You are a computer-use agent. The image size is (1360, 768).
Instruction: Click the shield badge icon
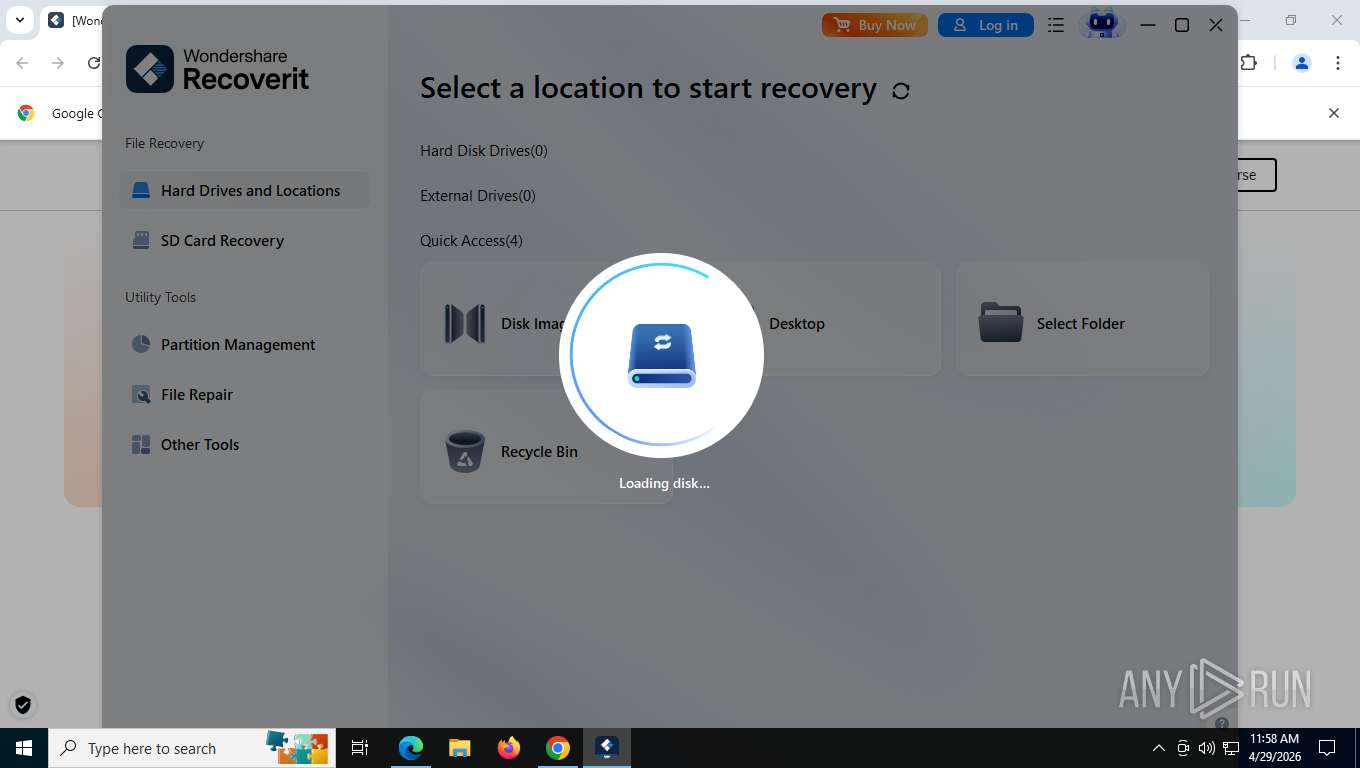tap(23, 705)
